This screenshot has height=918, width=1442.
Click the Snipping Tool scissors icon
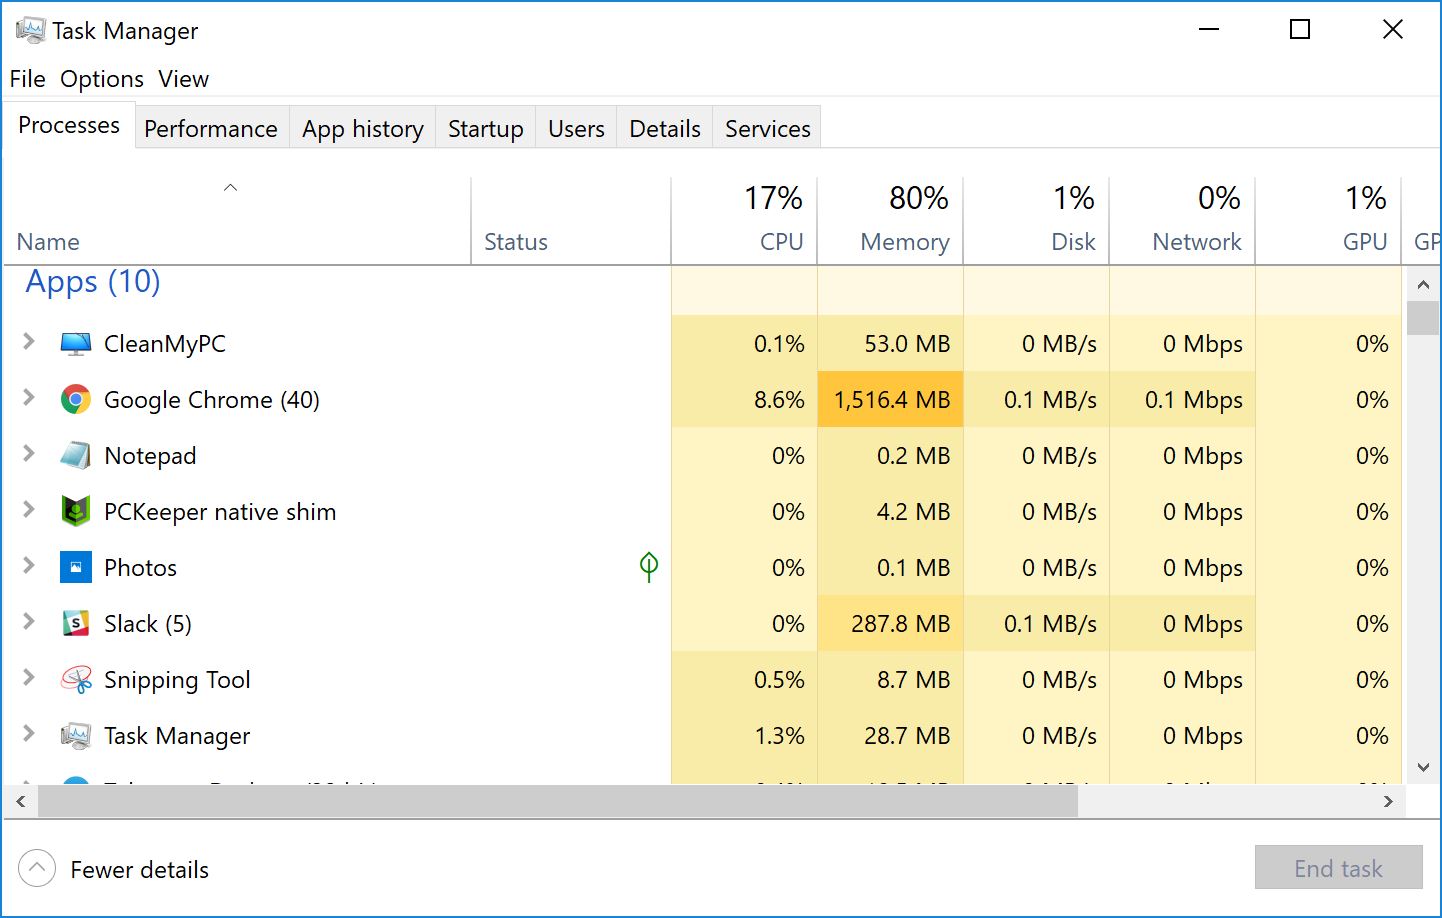tap(76, 680)
